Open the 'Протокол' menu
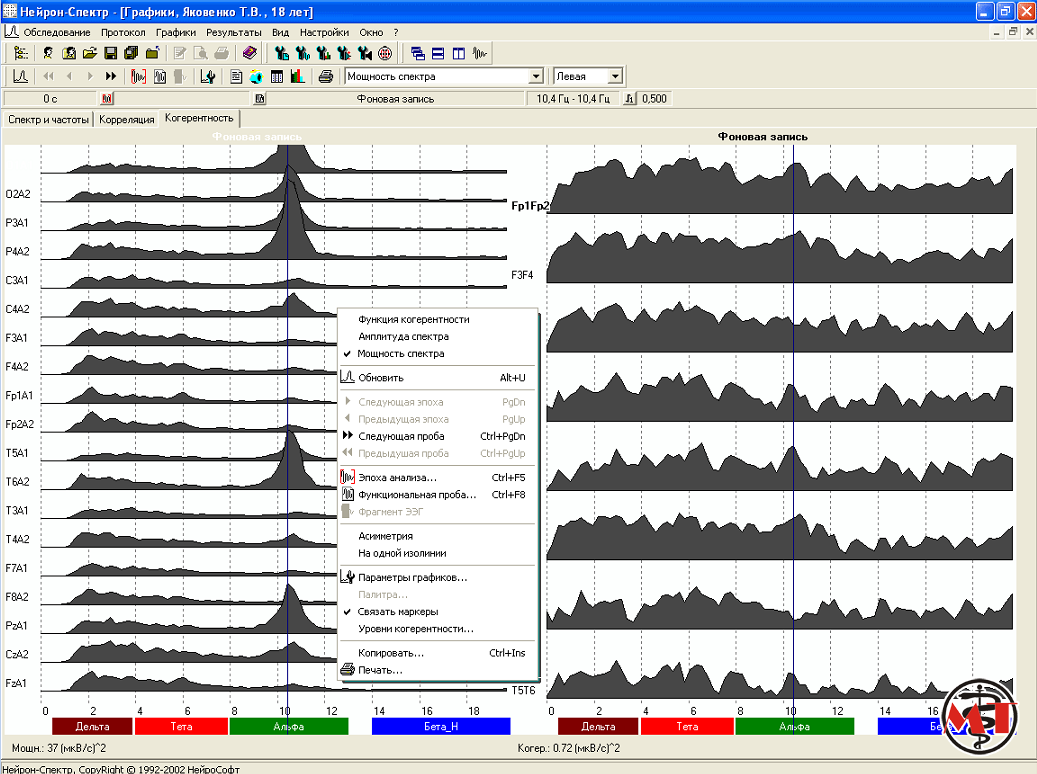Screen dimensions: 1037x774 tap(123, 32)
